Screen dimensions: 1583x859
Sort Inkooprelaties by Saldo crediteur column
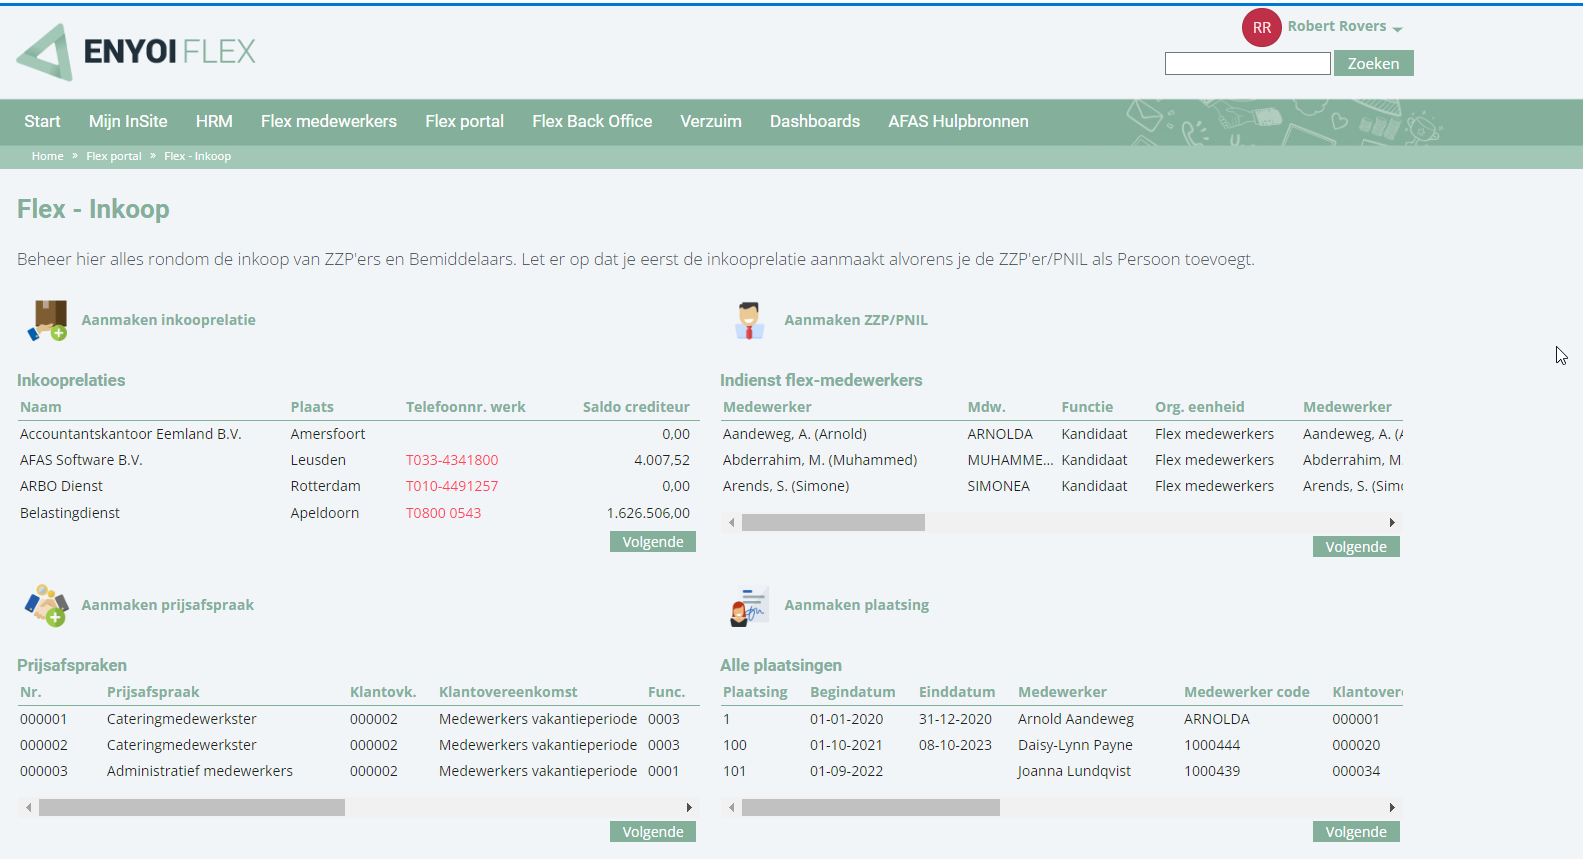click(x=636, y=407)
